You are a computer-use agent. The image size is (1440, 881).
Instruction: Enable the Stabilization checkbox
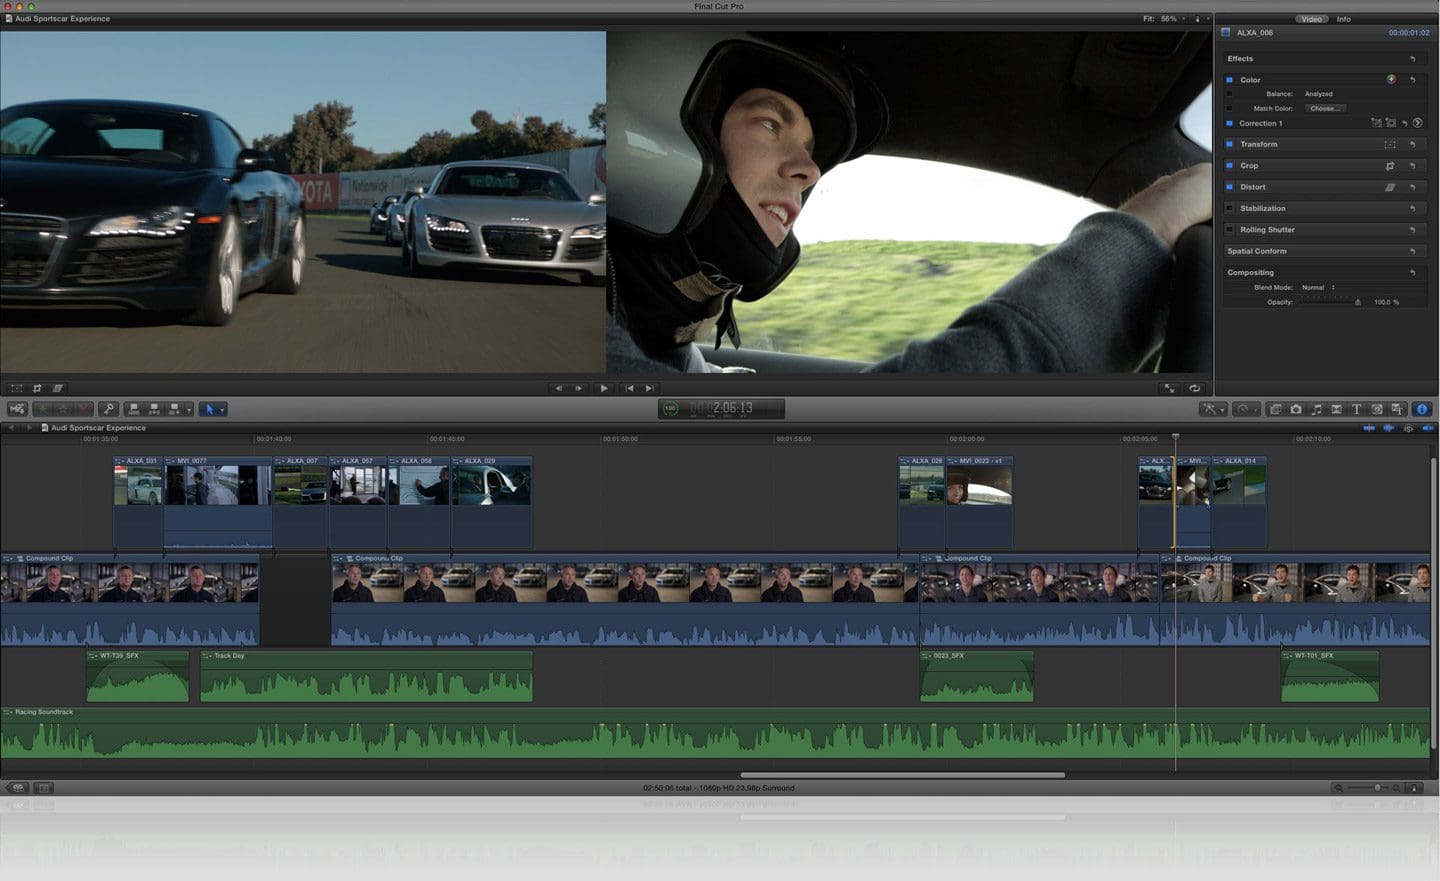(x=1229, y=208)
